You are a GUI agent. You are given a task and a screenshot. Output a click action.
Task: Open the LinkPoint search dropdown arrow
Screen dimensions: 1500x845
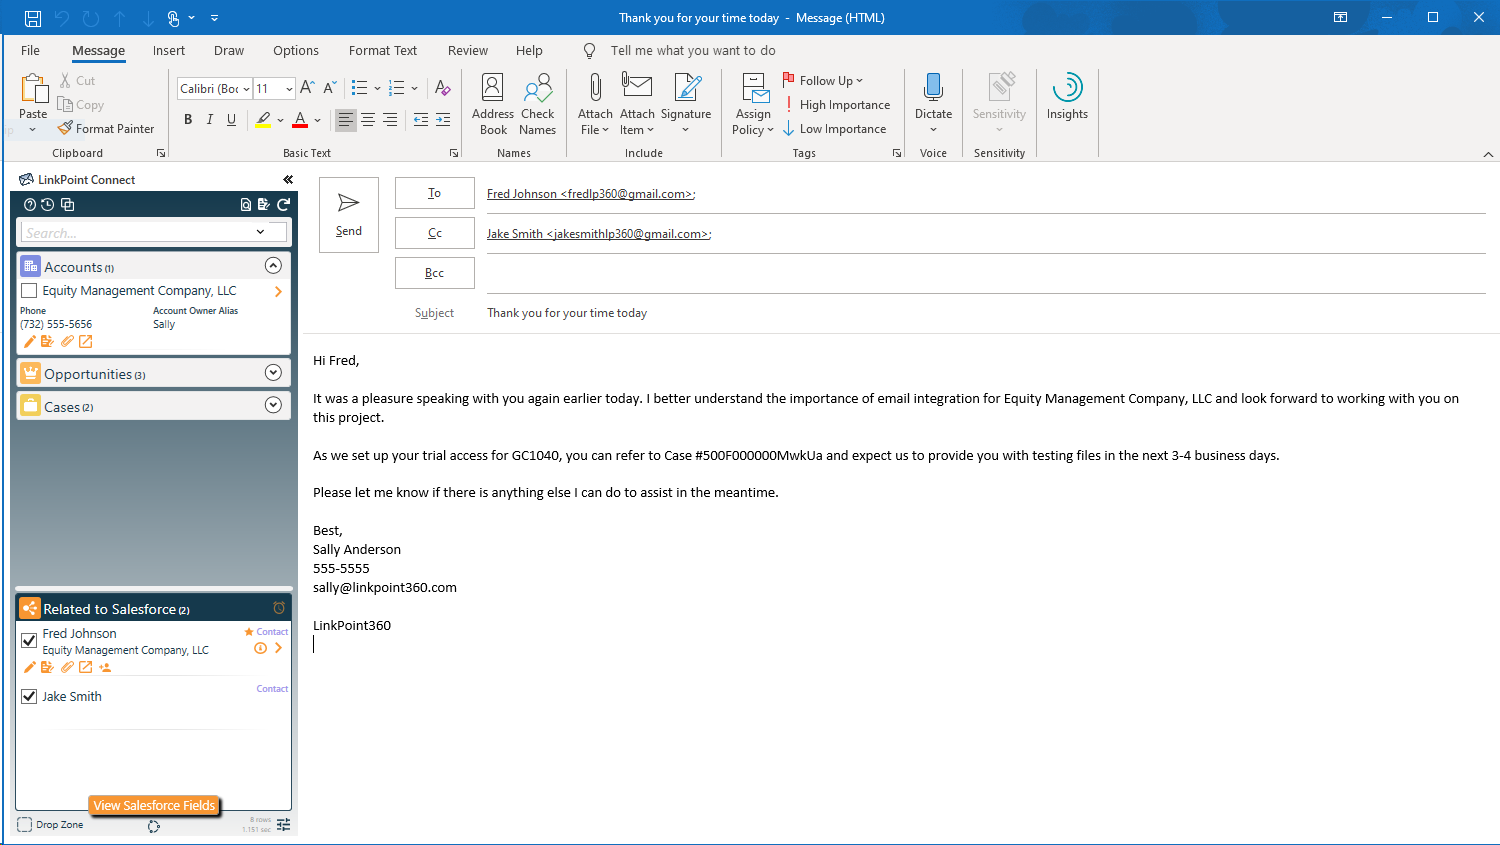pyautogui.click(x=260, y=232)
